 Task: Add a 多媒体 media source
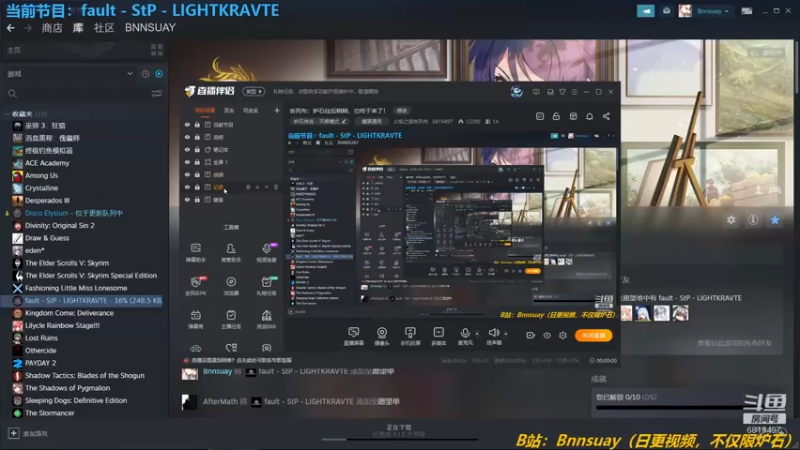[438, 336]
